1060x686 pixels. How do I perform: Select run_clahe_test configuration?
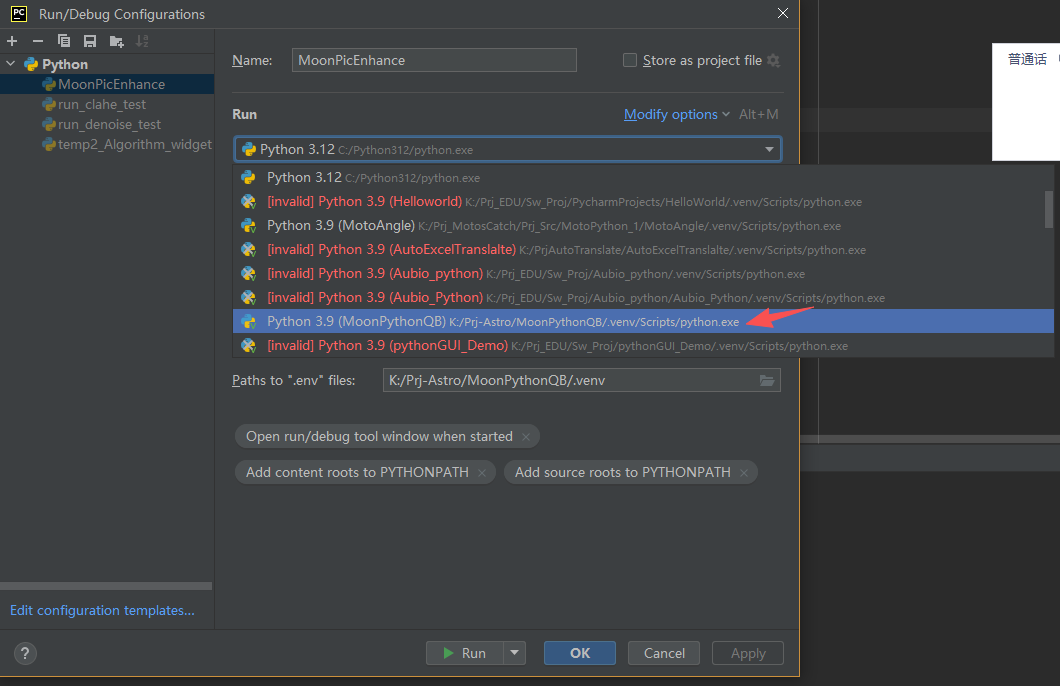(x=107, y=104)
